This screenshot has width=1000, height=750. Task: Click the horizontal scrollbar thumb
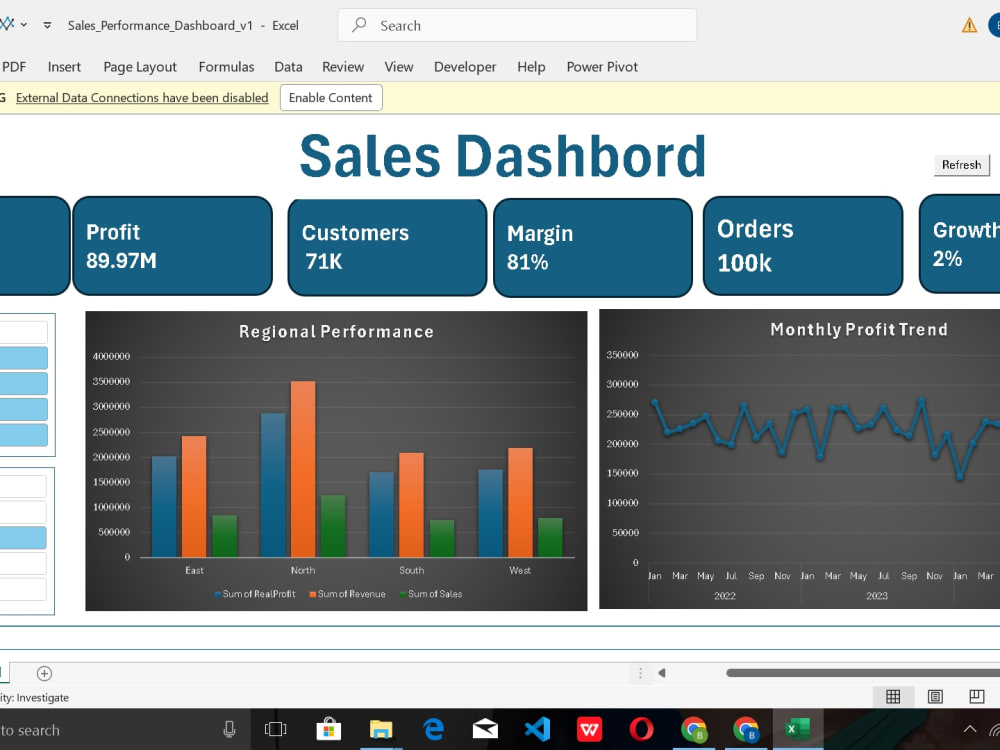click(863, 673)
